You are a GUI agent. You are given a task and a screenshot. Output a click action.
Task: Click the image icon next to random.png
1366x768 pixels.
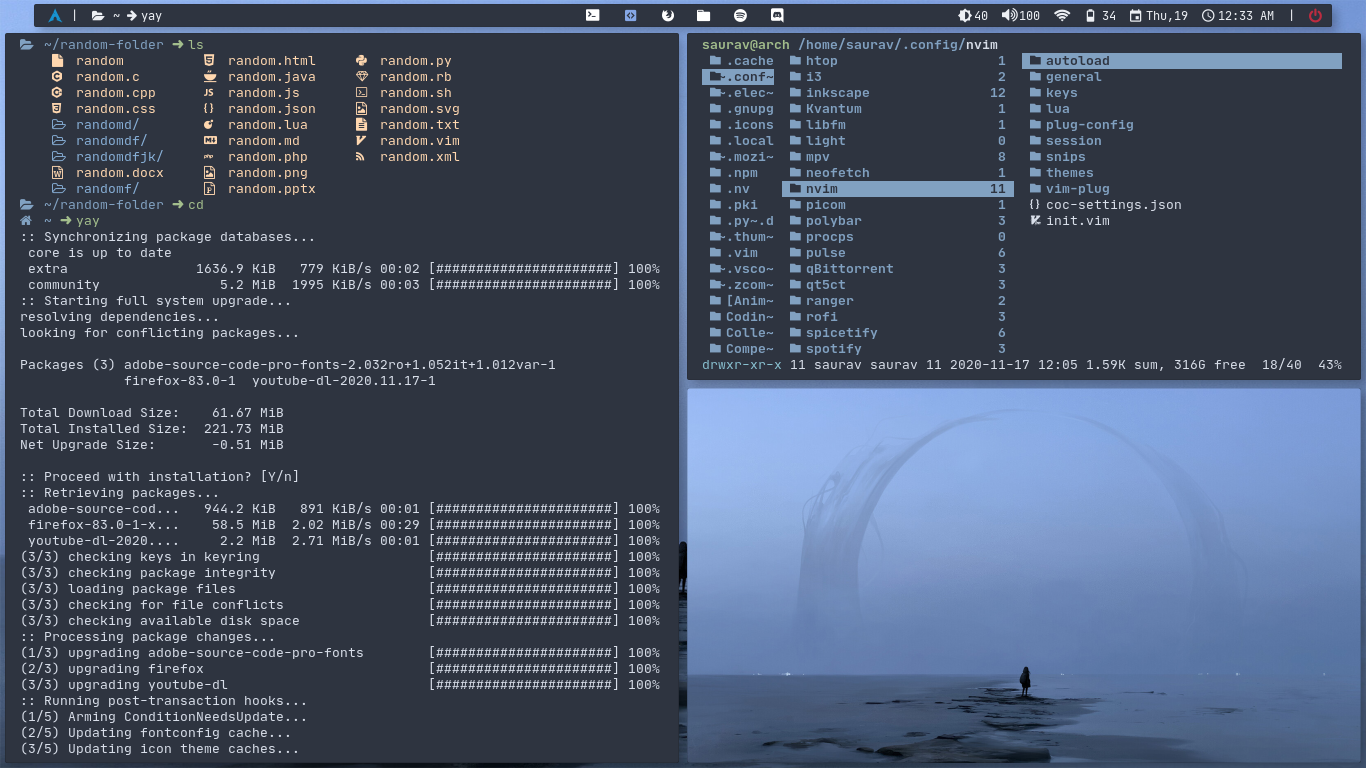click(x=209, y=173)
